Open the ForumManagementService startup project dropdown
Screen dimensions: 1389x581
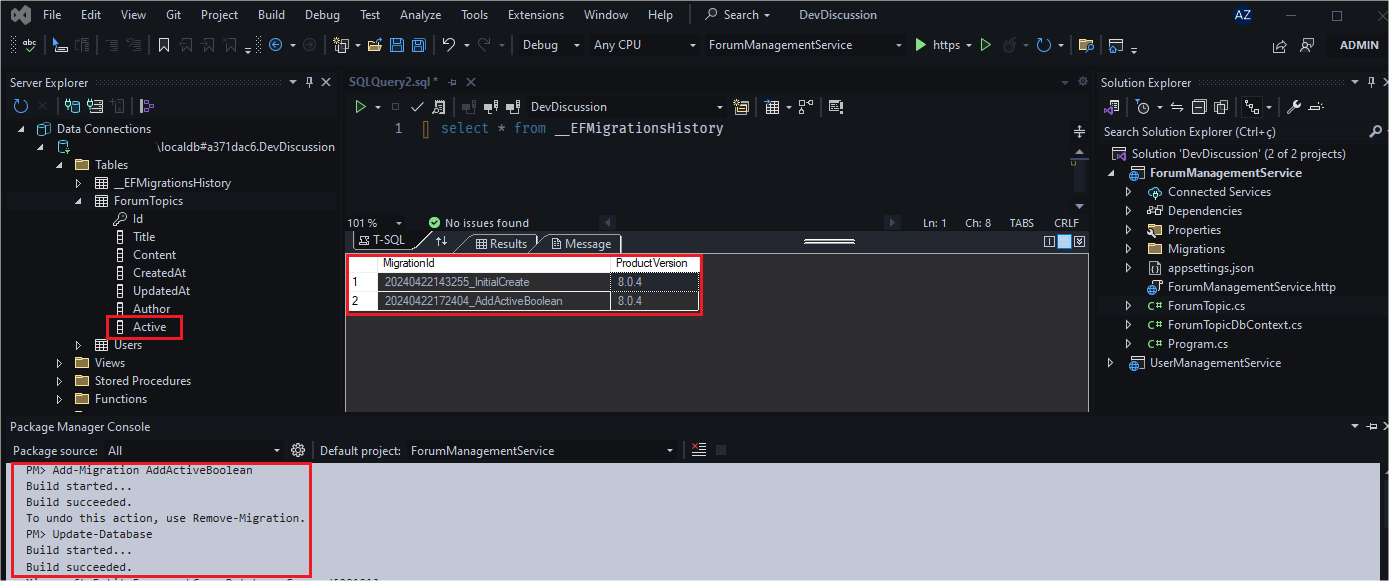pyautogui.click(x=805, y=45)
